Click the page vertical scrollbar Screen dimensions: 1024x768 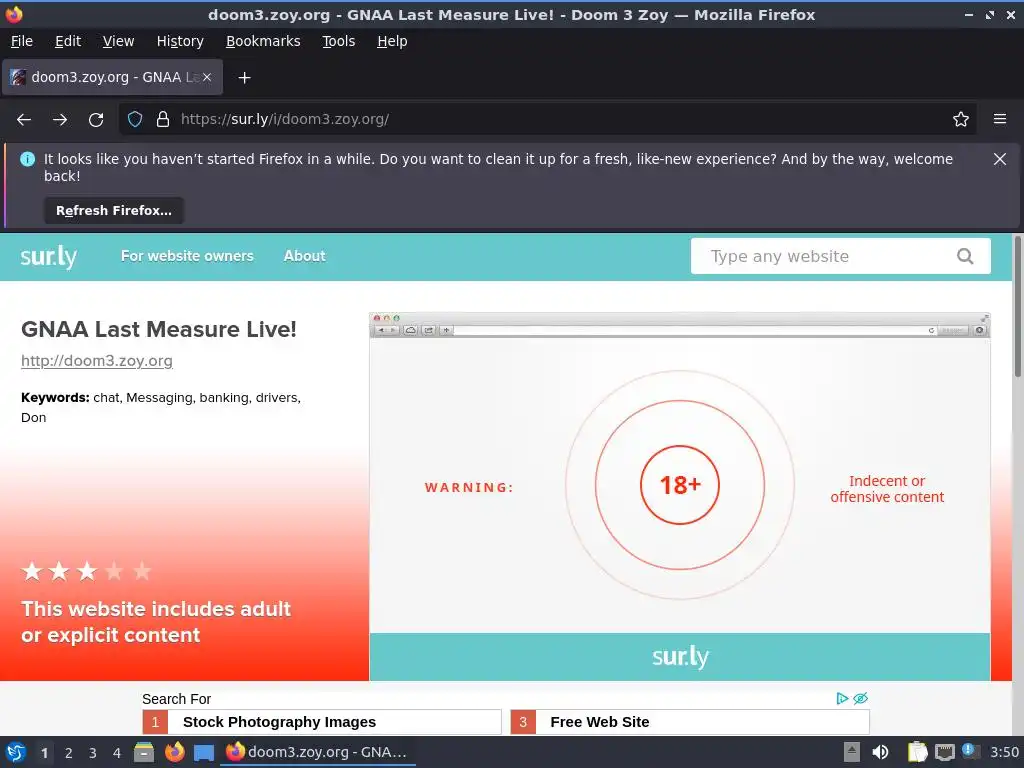(x=1017, y=306)
